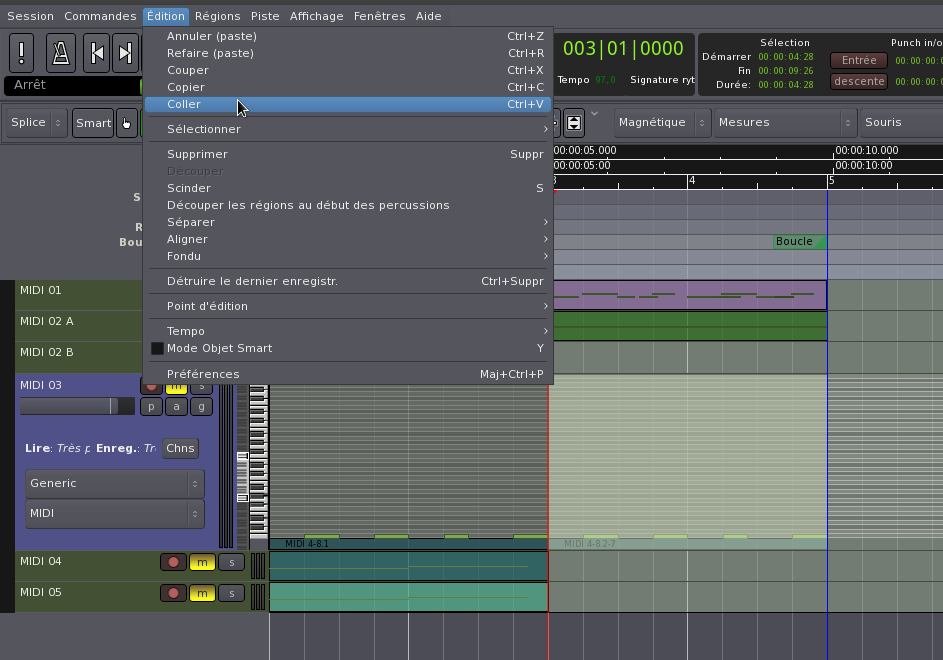Click the Chns channel selector button
This screenshot has height=660, width=943.
click(180, 448)
